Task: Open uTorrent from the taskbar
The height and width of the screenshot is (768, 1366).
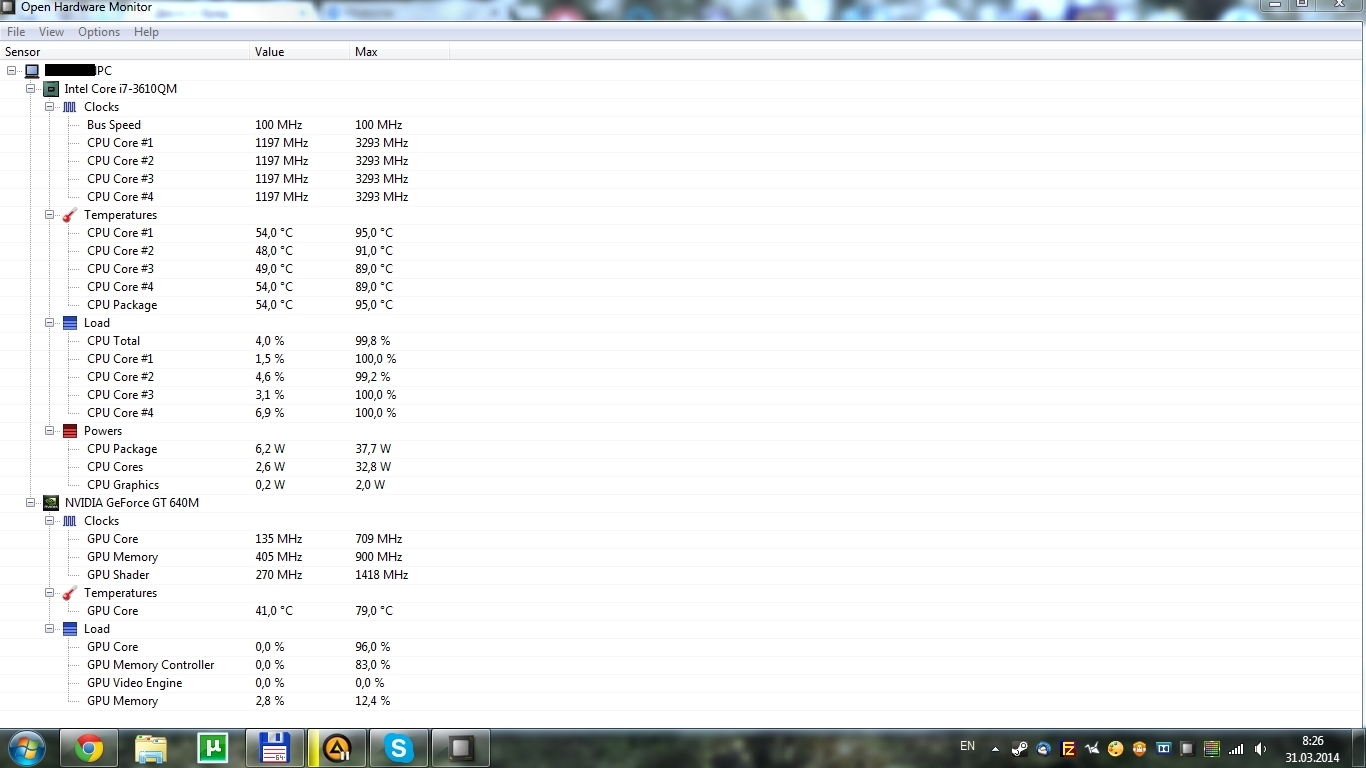Action: tap(213, 748)
